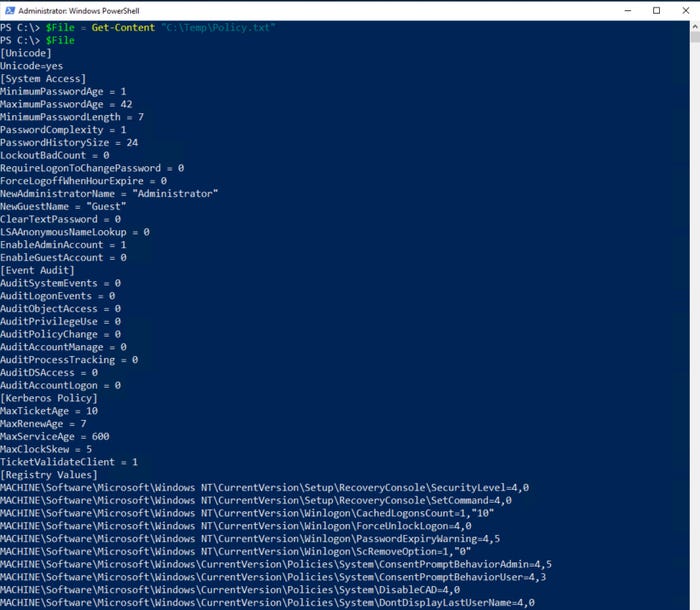Image resolution: width=700 pixels, height=610 pixels.
Task: Click the [Unicode] section header line
Action: point(26,53)
